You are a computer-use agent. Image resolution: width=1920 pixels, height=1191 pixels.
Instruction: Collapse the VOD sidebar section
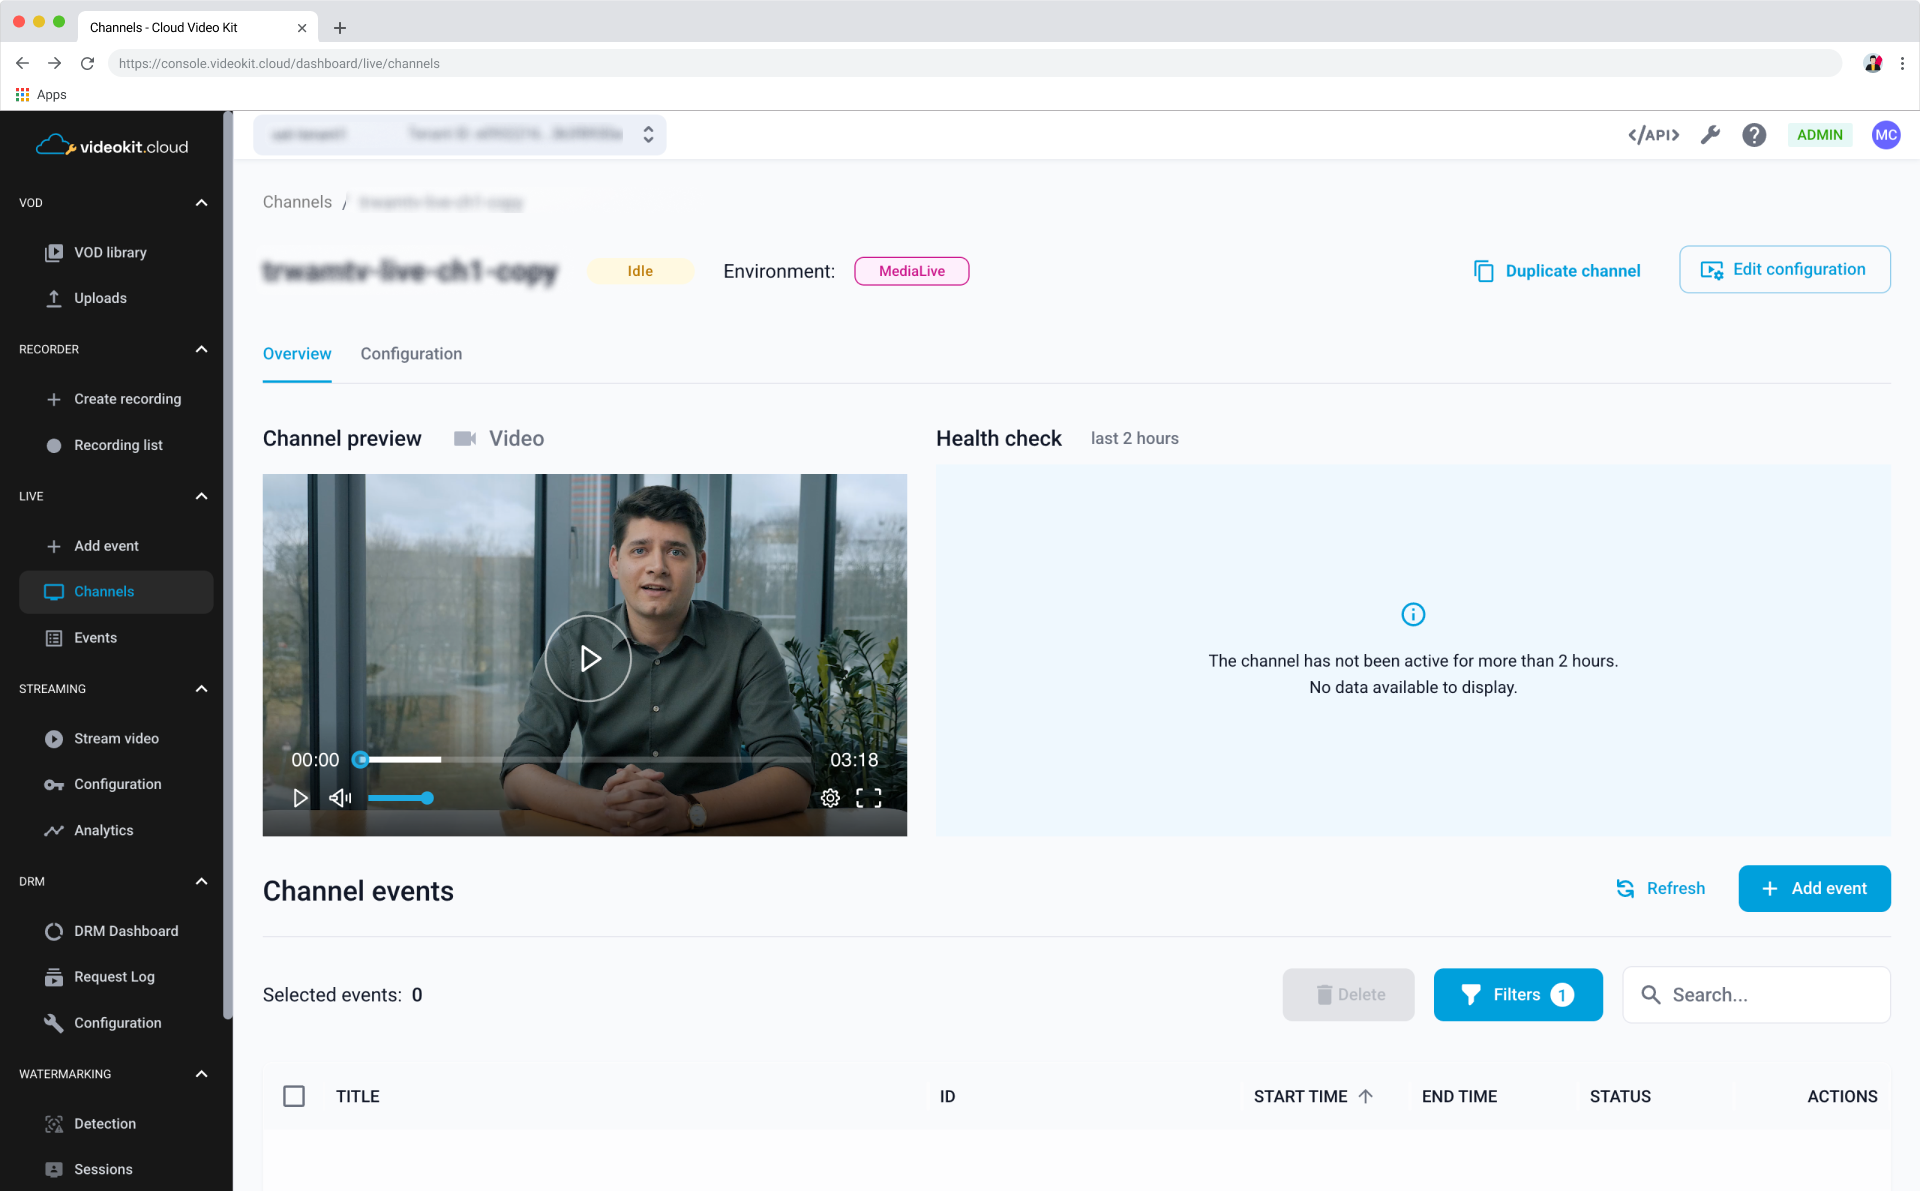(201, 203)
